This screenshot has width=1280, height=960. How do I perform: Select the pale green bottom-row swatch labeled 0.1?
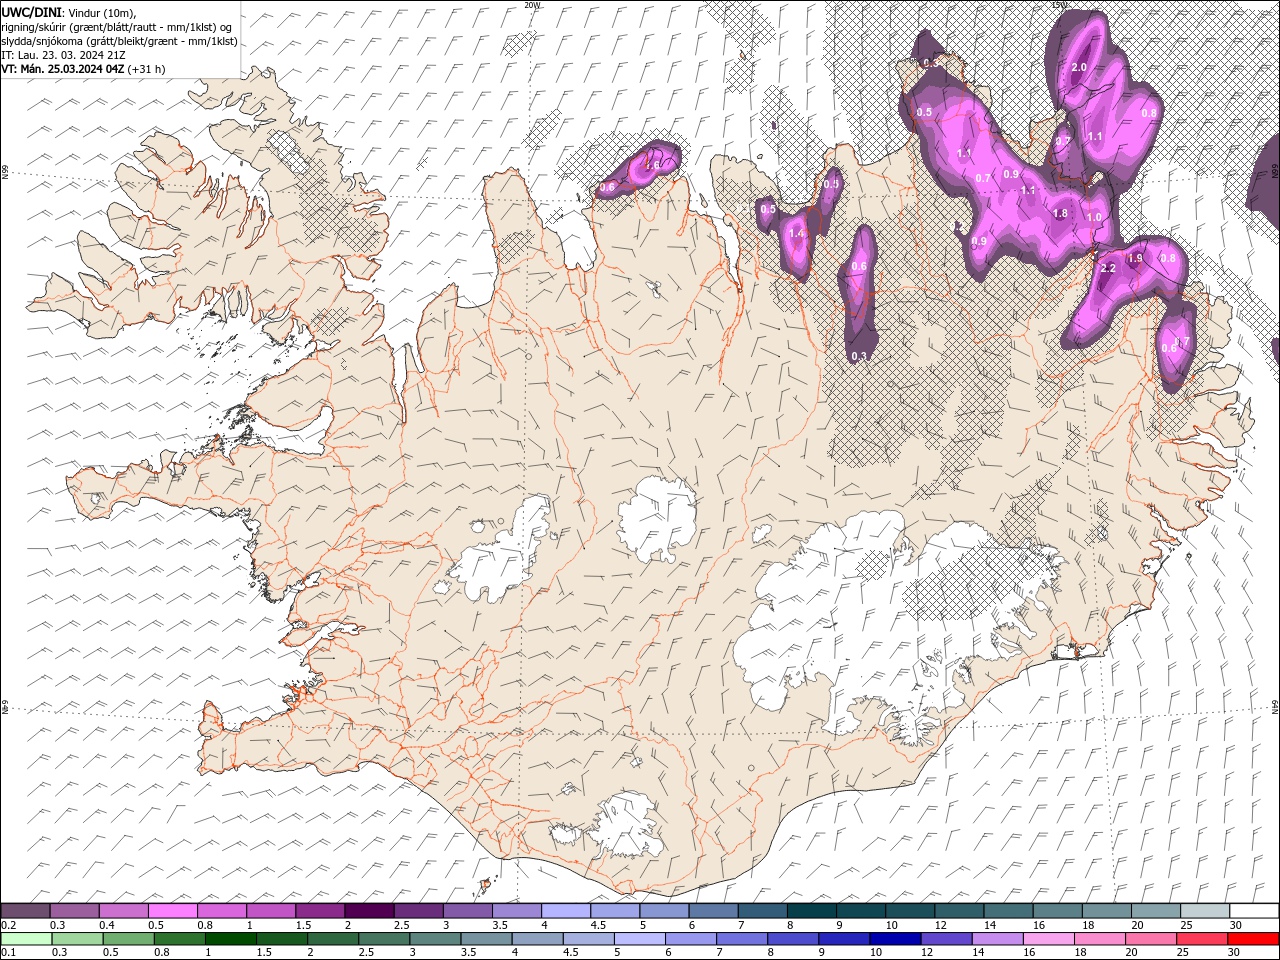(x=26, y=939)
